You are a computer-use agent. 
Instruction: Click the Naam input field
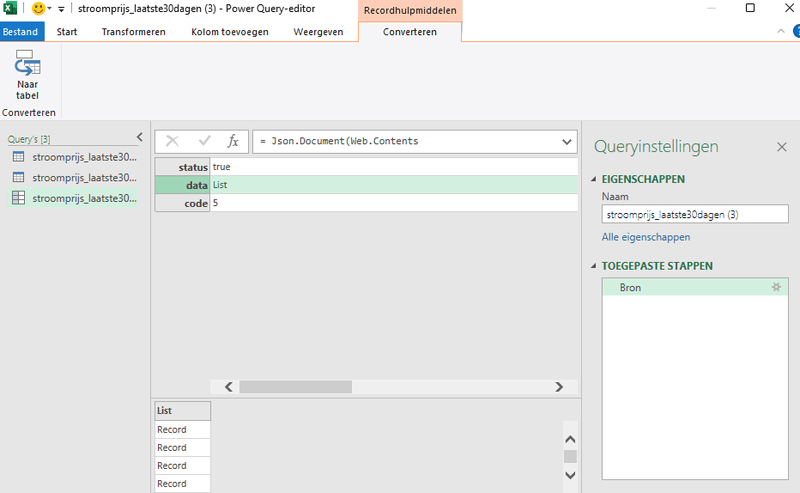point(695,214)
